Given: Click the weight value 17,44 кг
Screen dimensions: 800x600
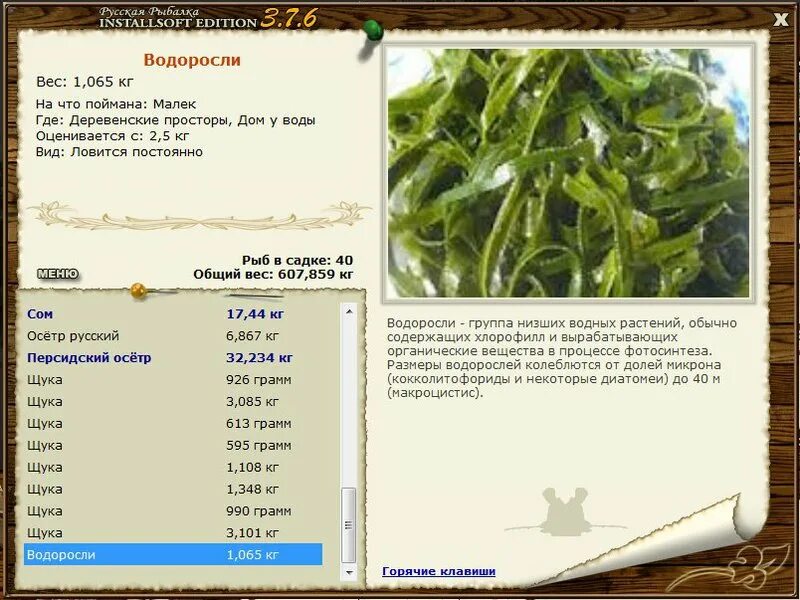Looking at the screenshot, I should [255, 314].
